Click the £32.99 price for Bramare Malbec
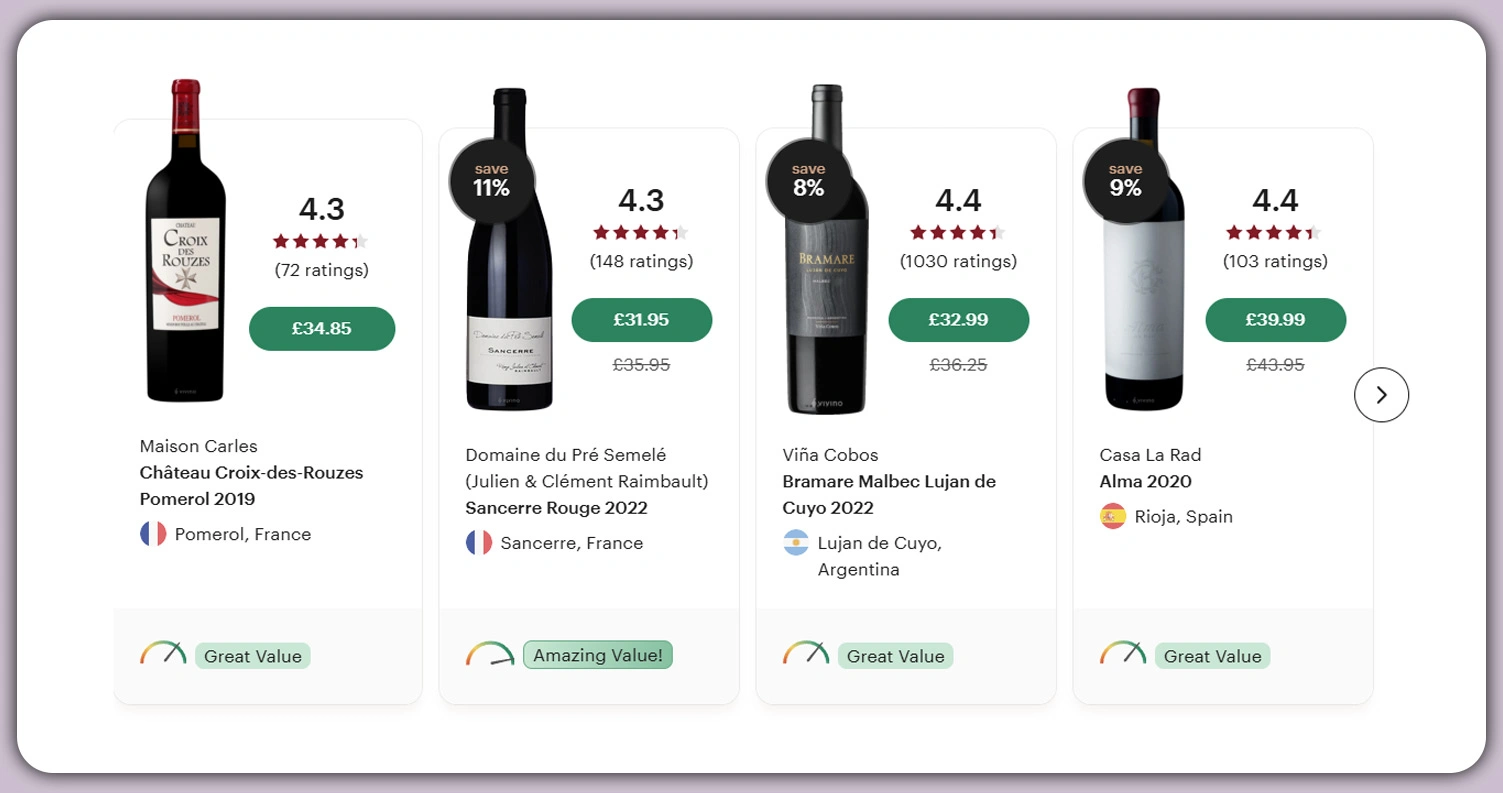Image resolution: width=1503 pixels, height=793 pixels. 958,320
